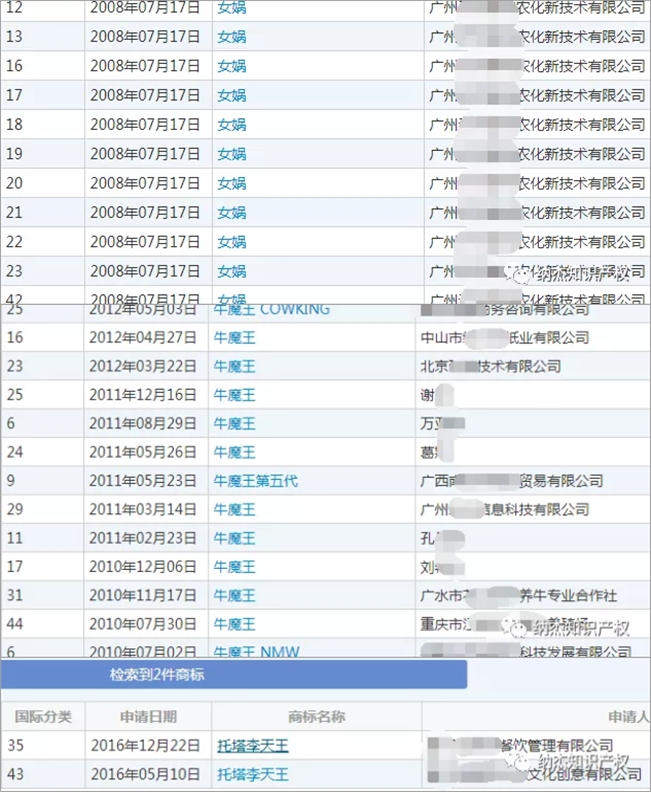Select the date cell 2016年12月22日

(x=145, y=746)
